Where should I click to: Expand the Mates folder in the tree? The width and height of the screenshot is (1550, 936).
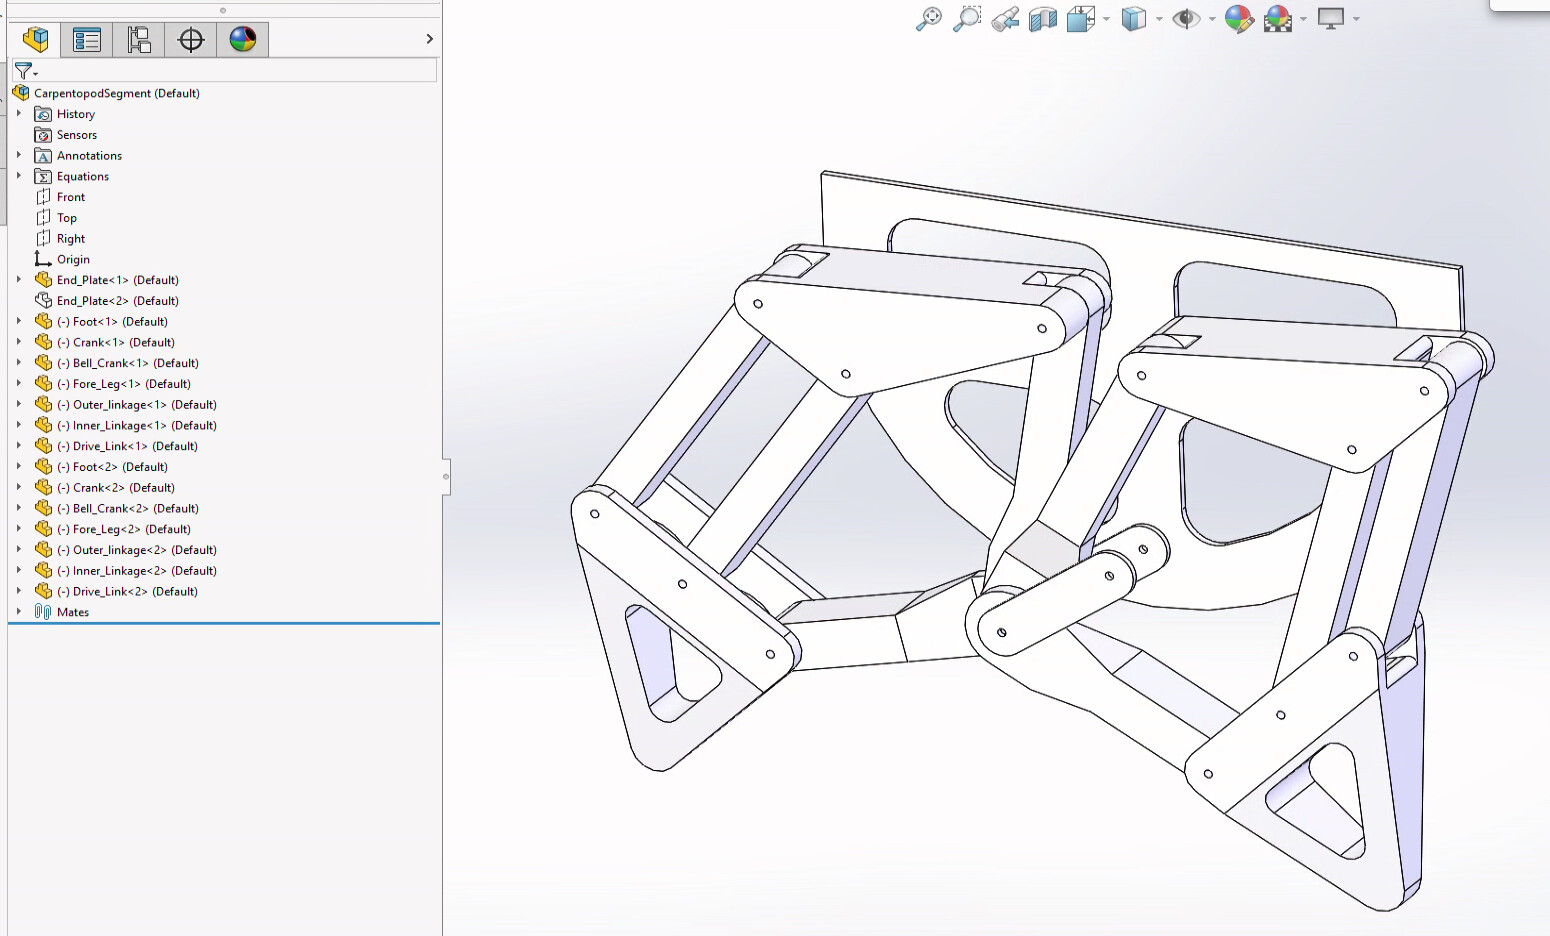(x=19, y=612)
